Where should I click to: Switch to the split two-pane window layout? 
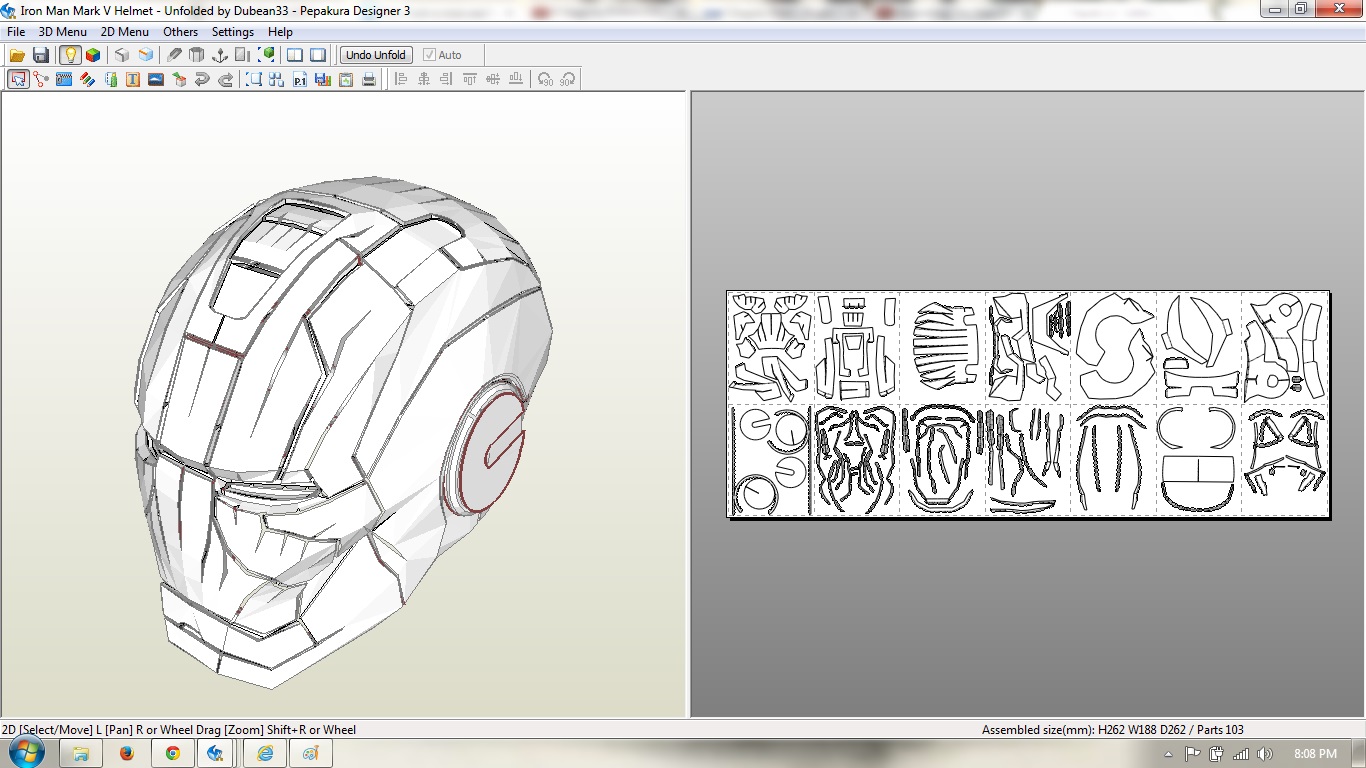[295, 55]
